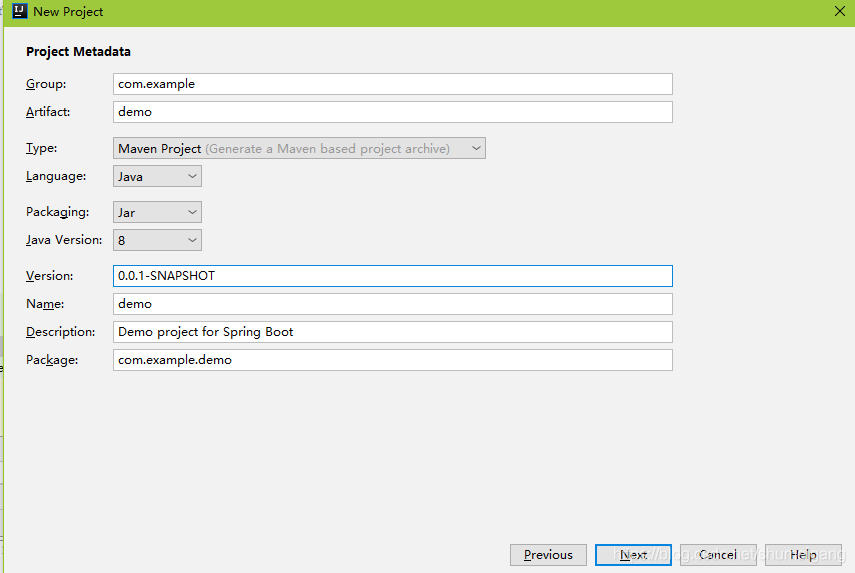Open Help for the dialog
Screen dimensions: 855x573
[803, 555]
